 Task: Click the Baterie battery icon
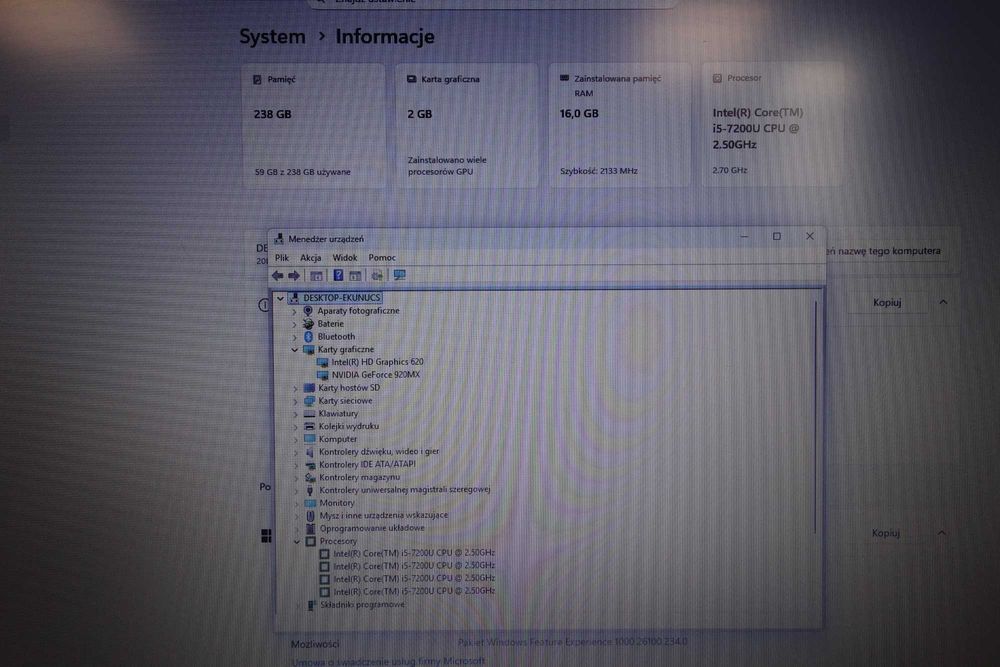[308, 323]
